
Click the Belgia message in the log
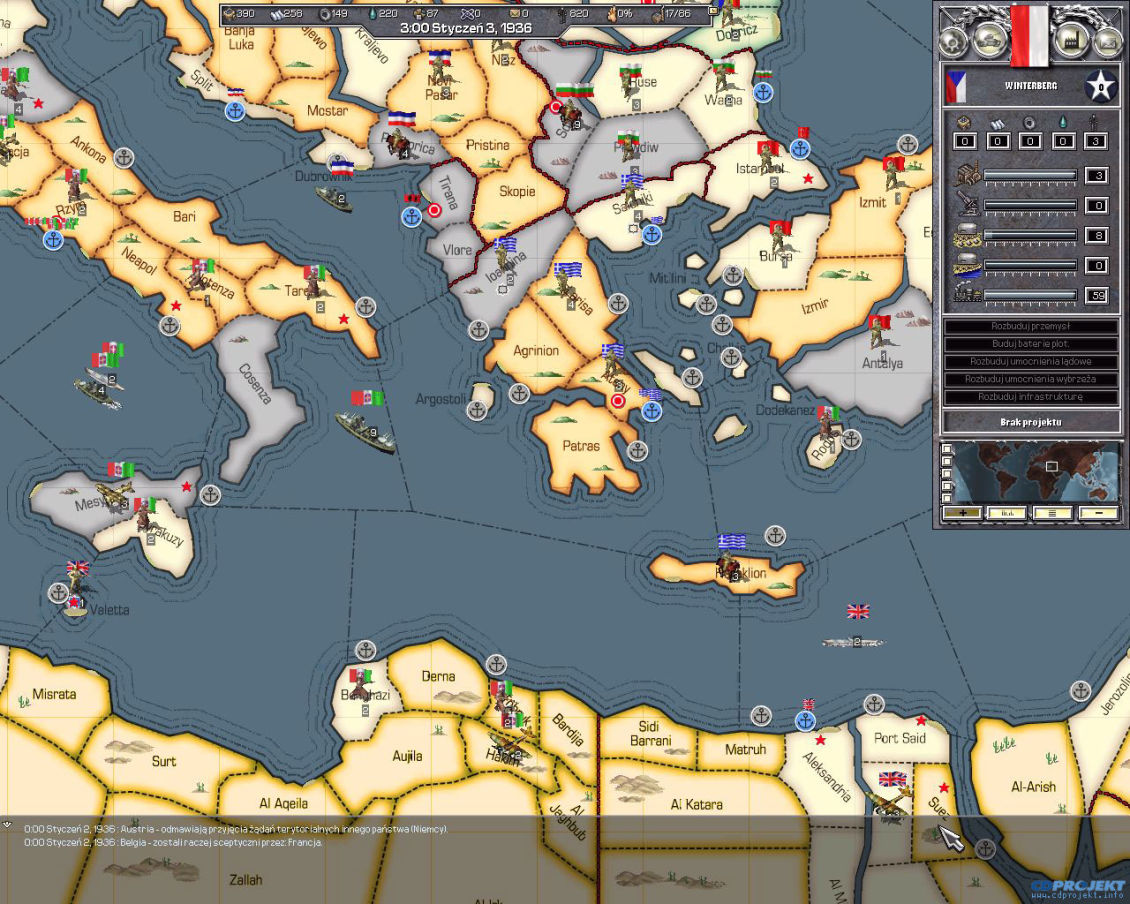click(x=173, y=842)
